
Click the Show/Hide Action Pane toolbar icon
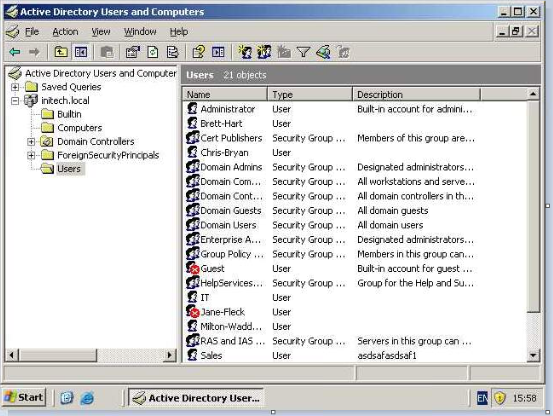click(218, 52)
